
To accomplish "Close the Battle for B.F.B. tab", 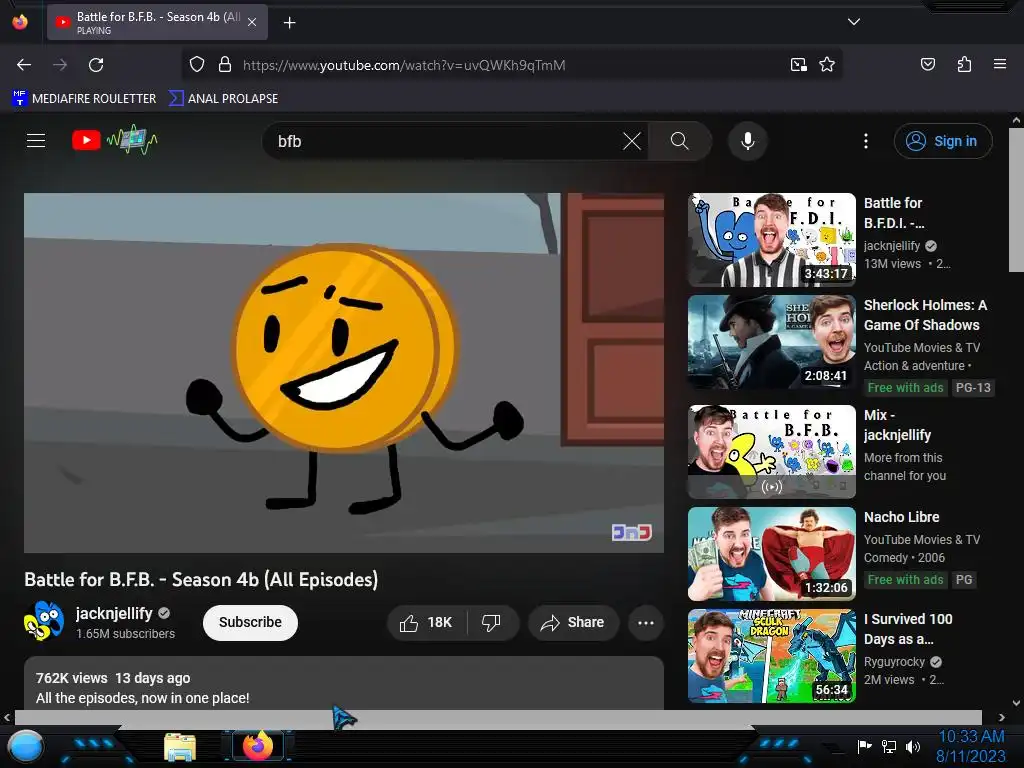I will click(x=252, y=22).
